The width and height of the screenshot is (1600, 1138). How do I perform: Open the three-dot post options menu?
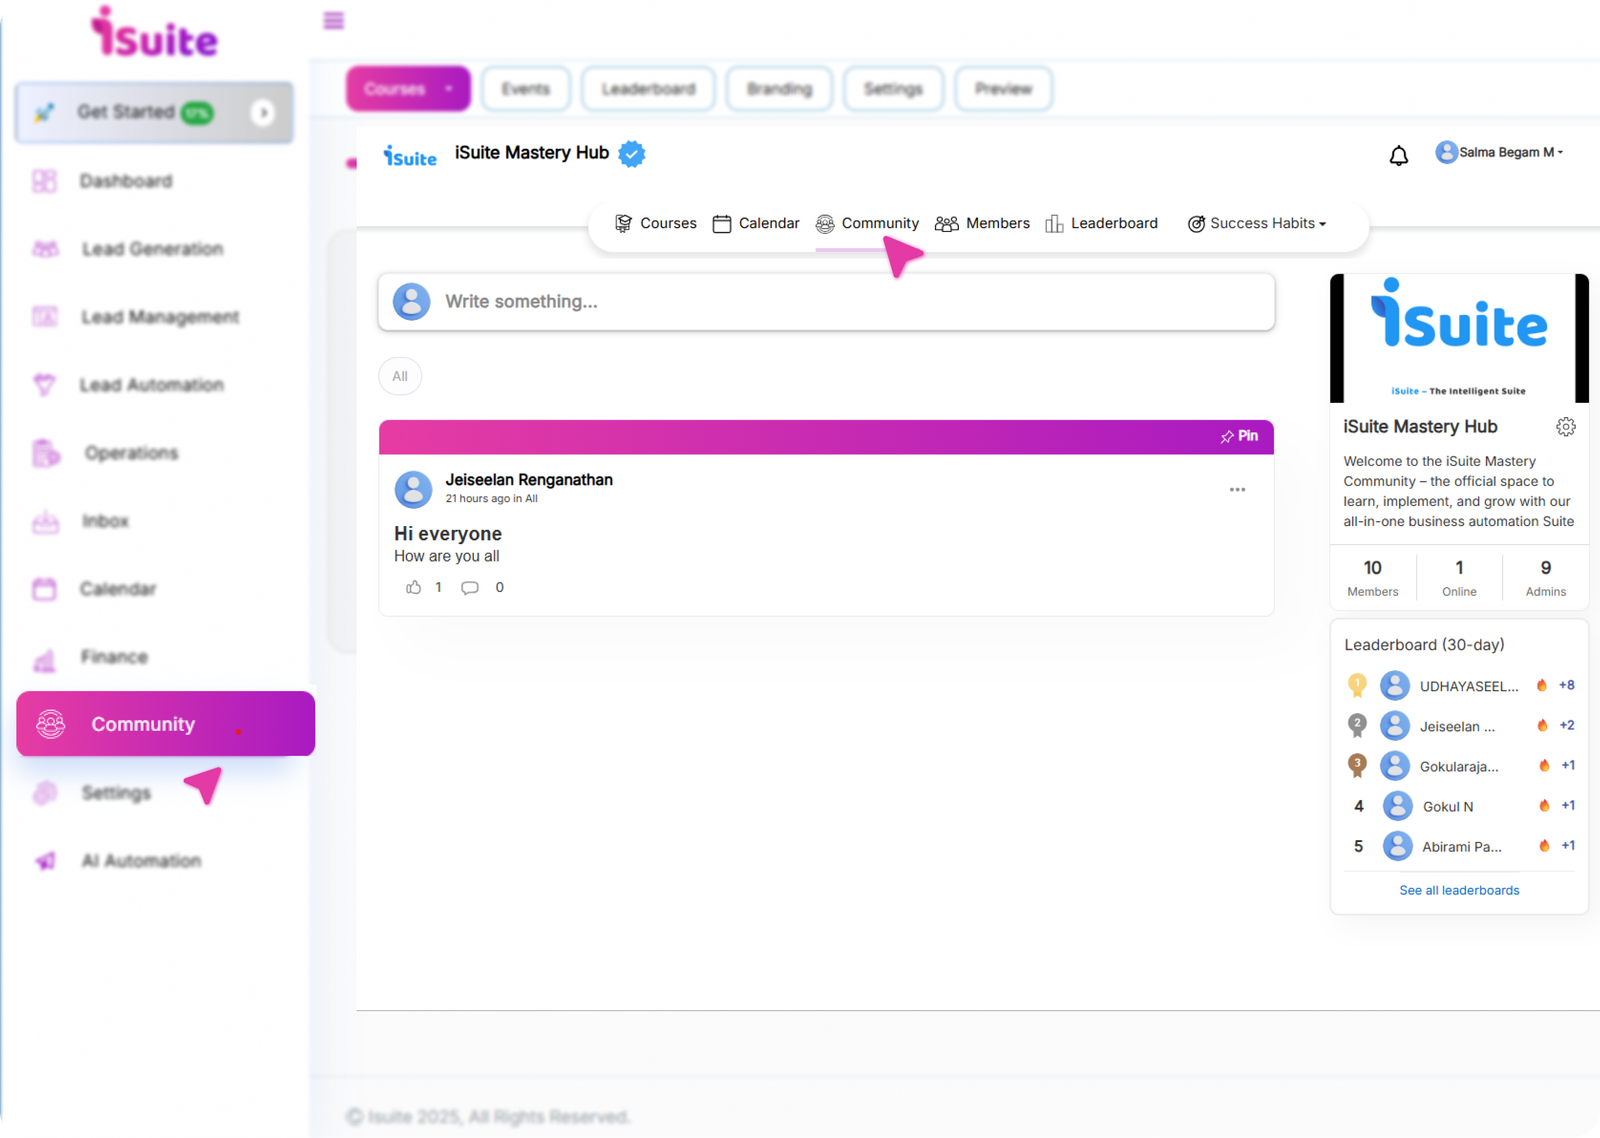1237,490
